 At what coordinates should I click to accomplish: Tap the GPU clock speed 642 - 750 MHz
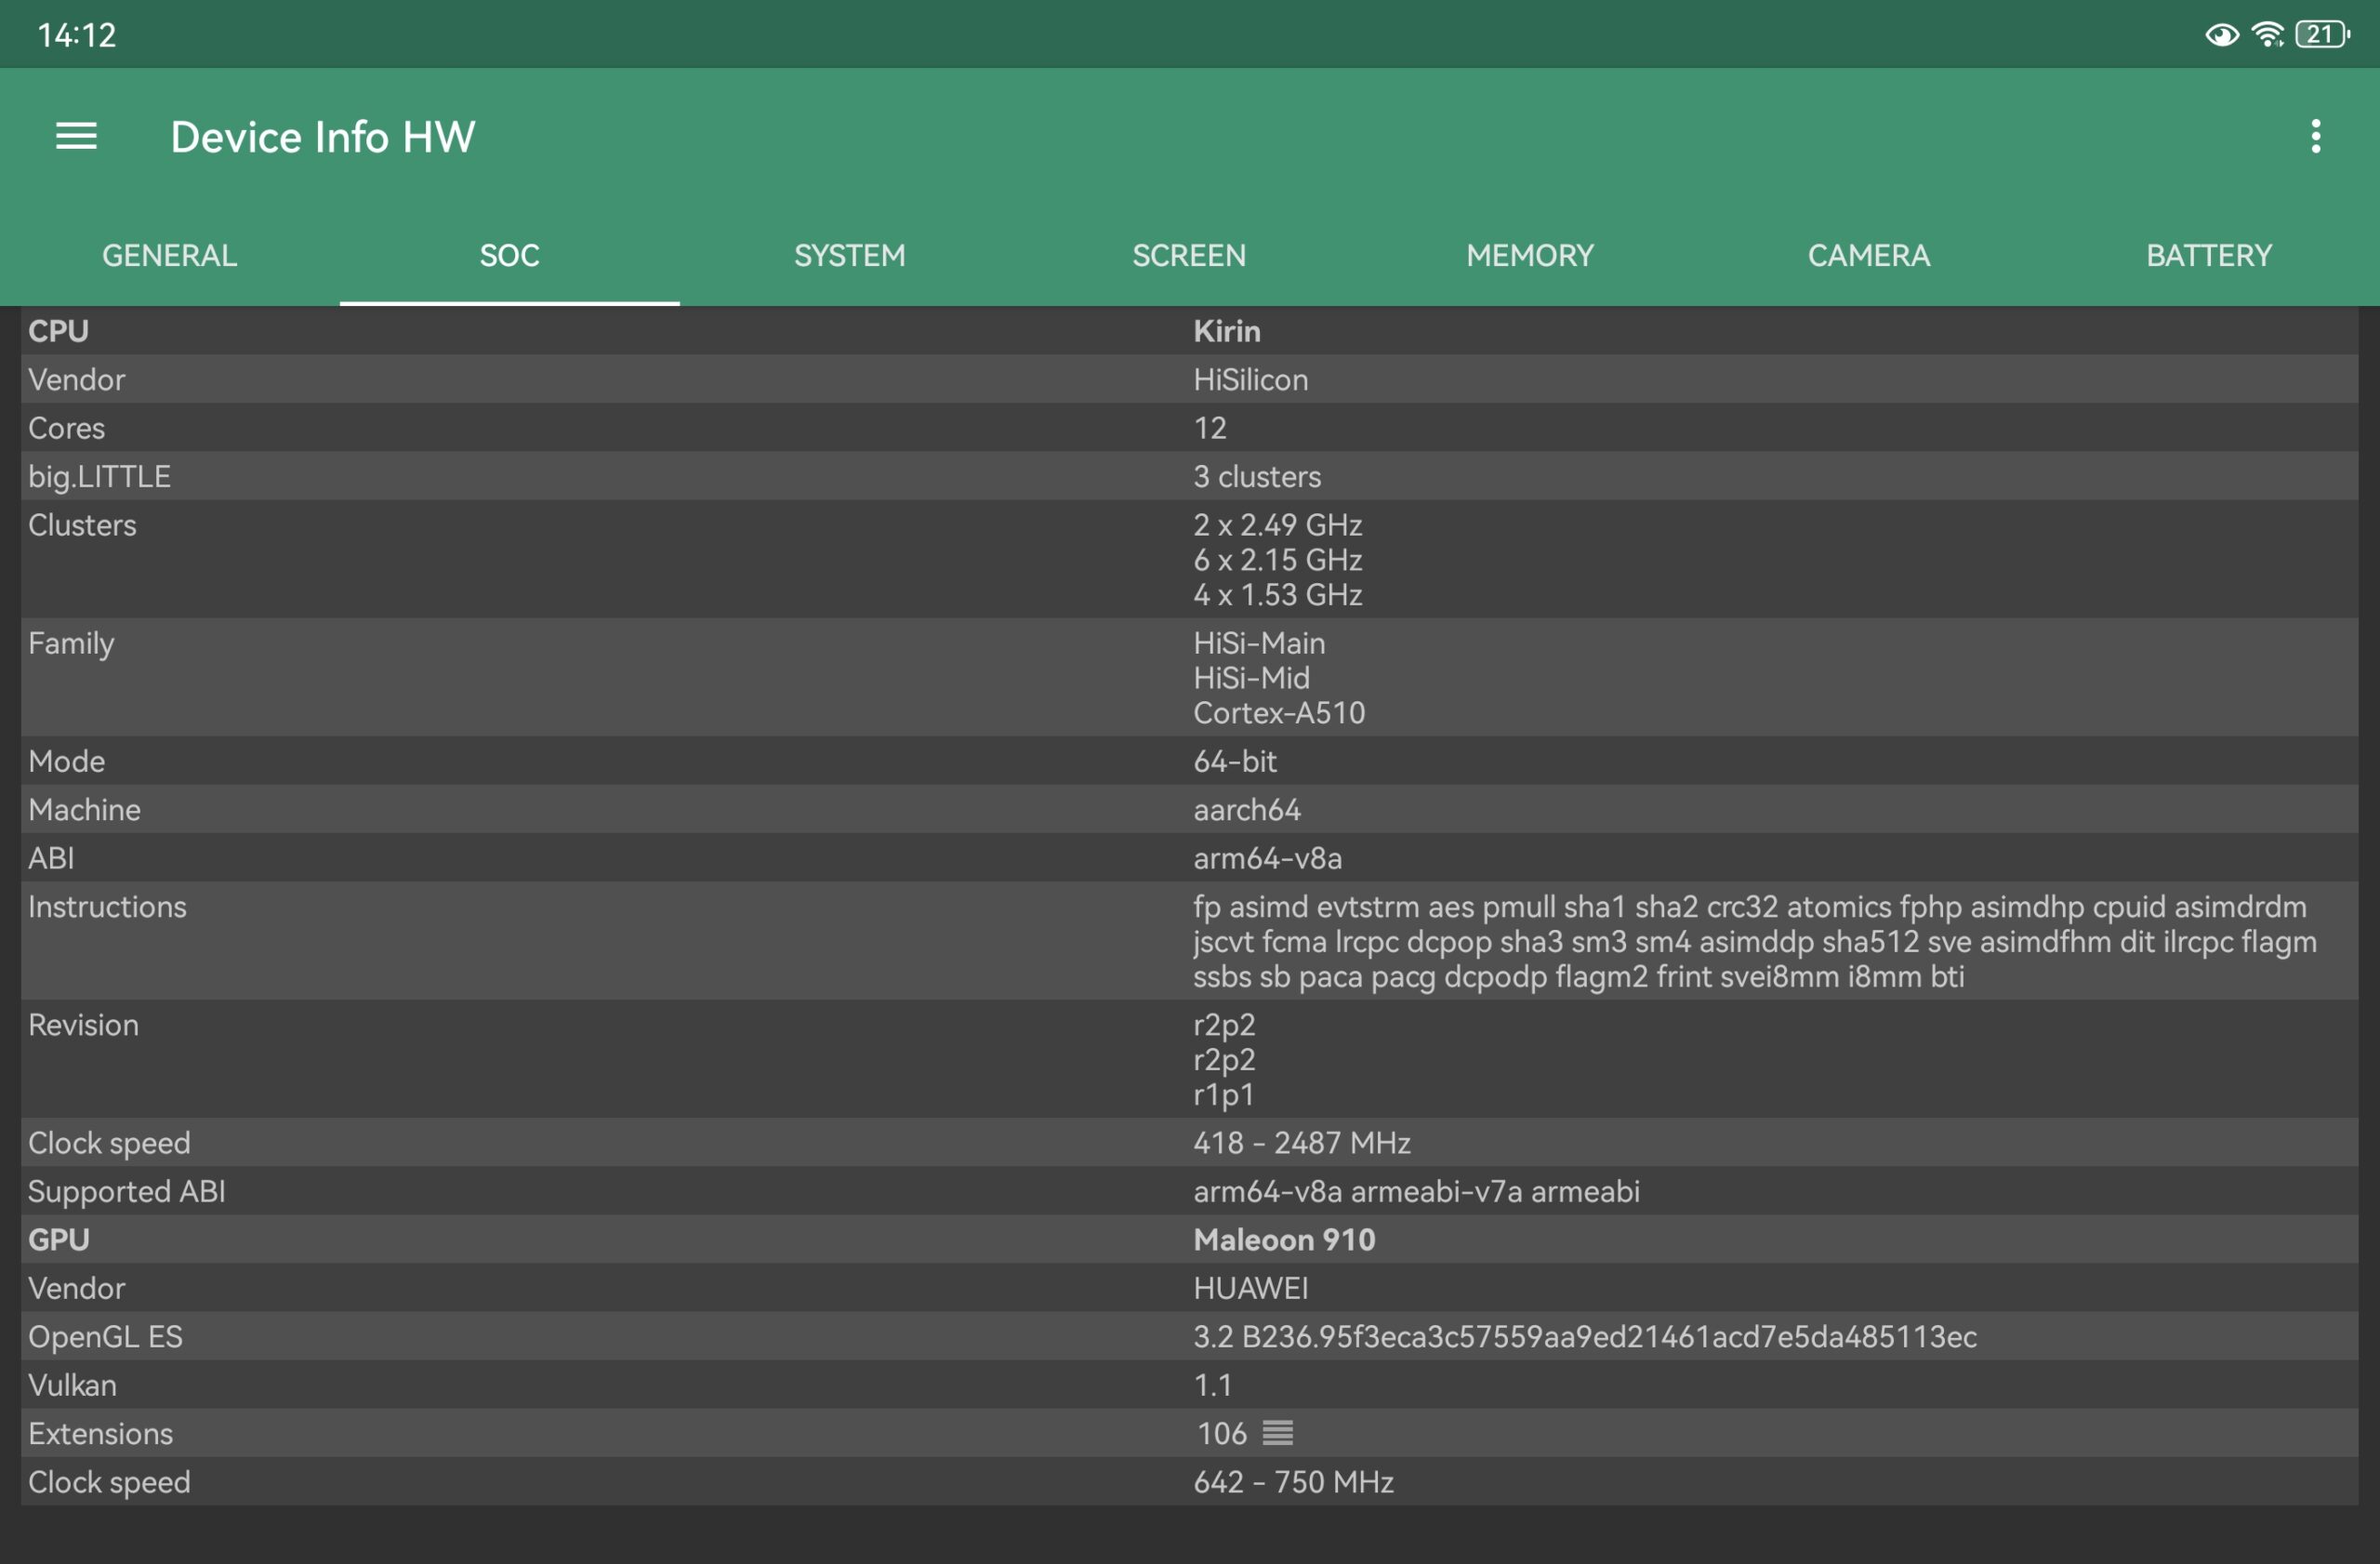click(x=1293, y=1482)
